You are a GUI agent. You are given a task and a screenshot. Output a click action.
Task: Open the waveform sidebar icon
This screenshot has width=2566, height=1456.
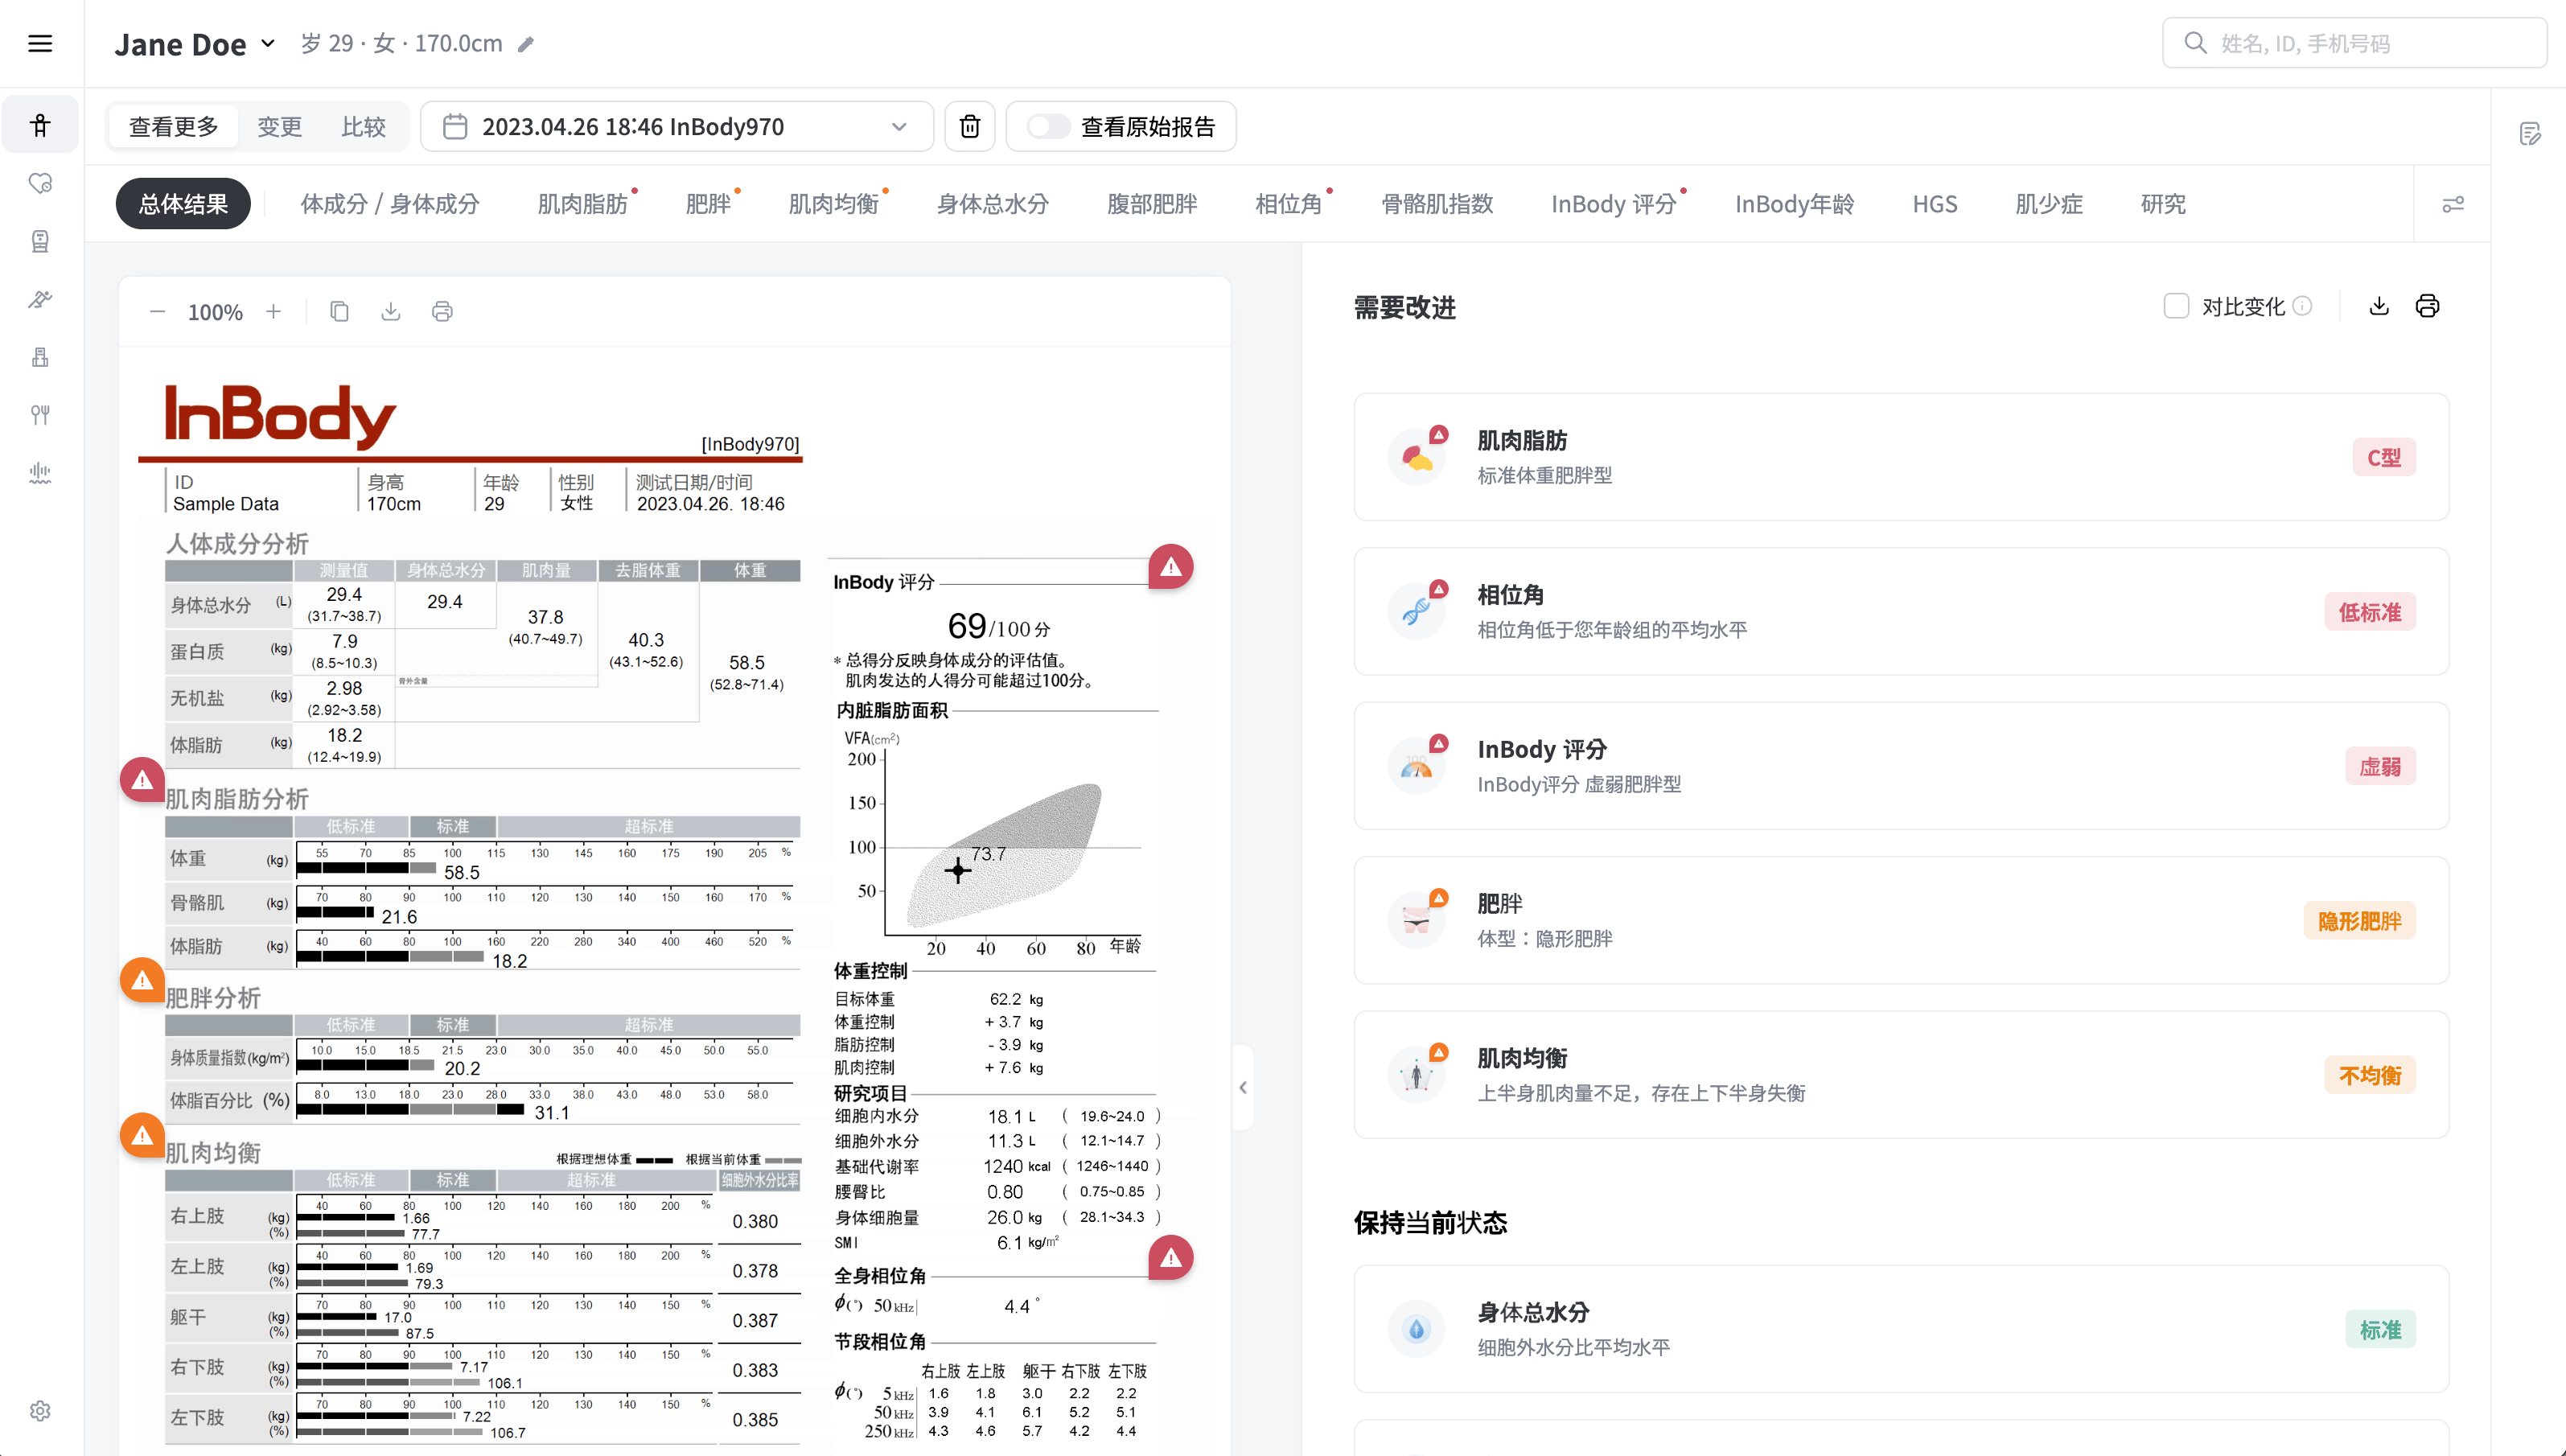tap(40, 472)
